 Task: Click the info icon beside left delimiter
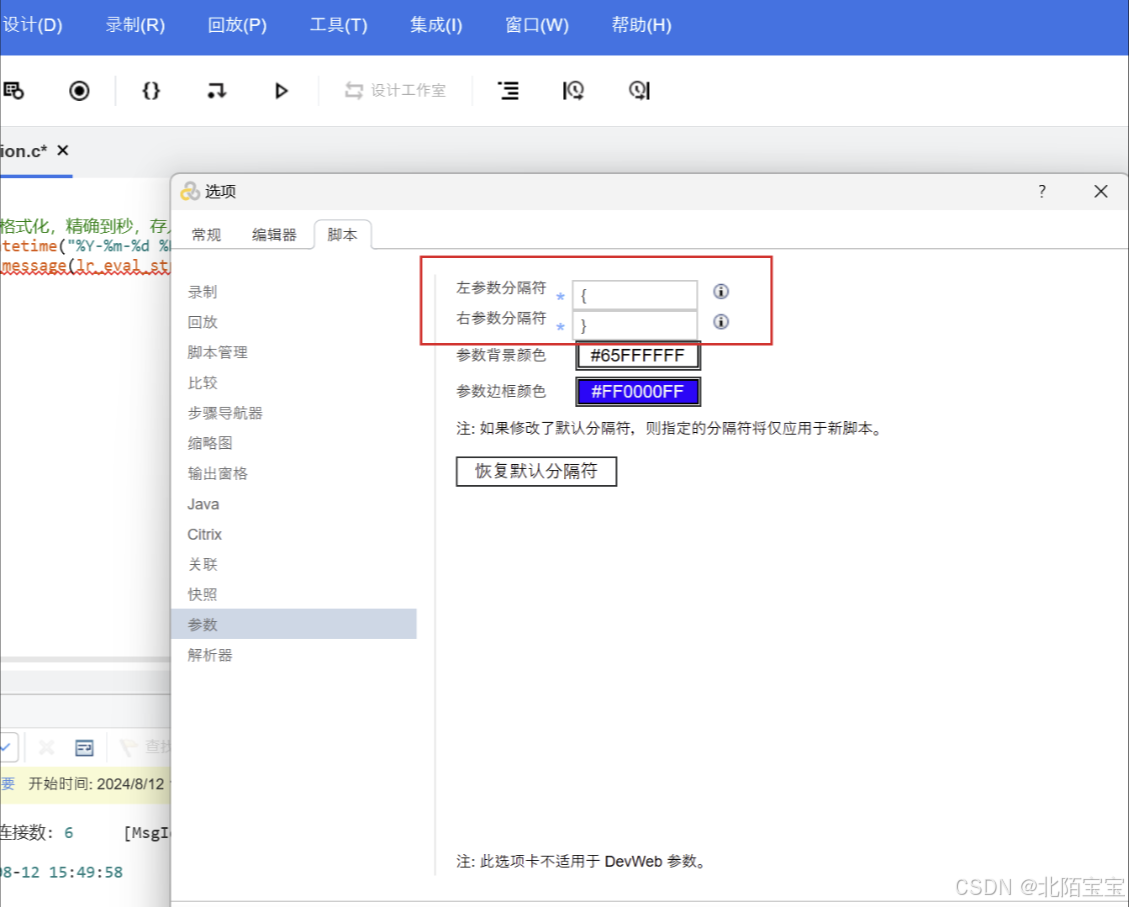click(721, 292)
